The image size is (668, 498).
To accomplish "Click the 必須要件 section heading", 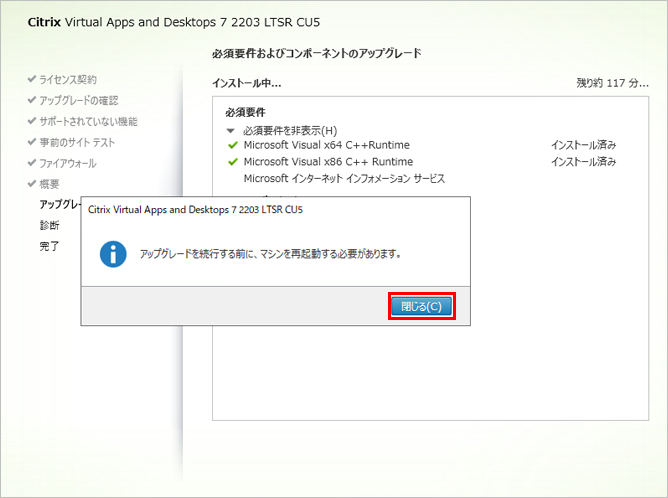I will [x=245, y=112].
